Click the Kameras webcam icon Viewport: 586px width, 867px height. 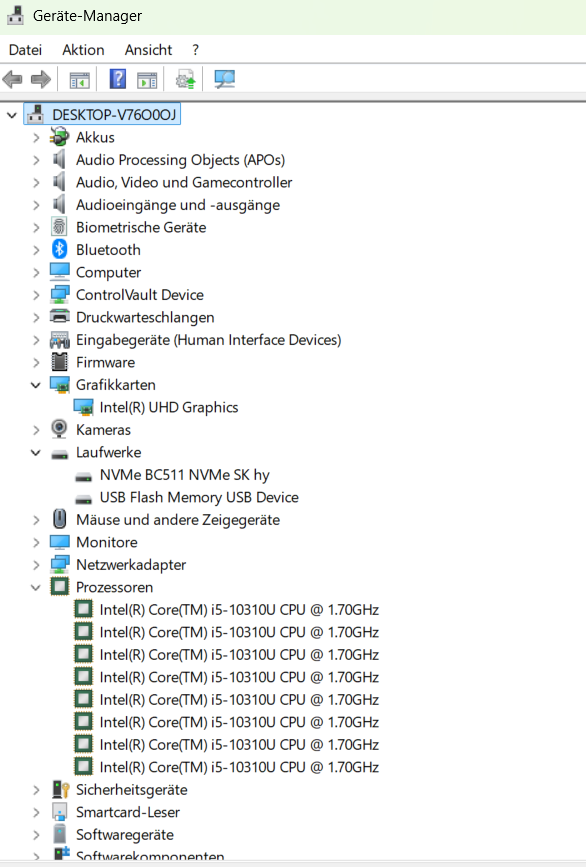pyautogui.click(x=59, y=429)
